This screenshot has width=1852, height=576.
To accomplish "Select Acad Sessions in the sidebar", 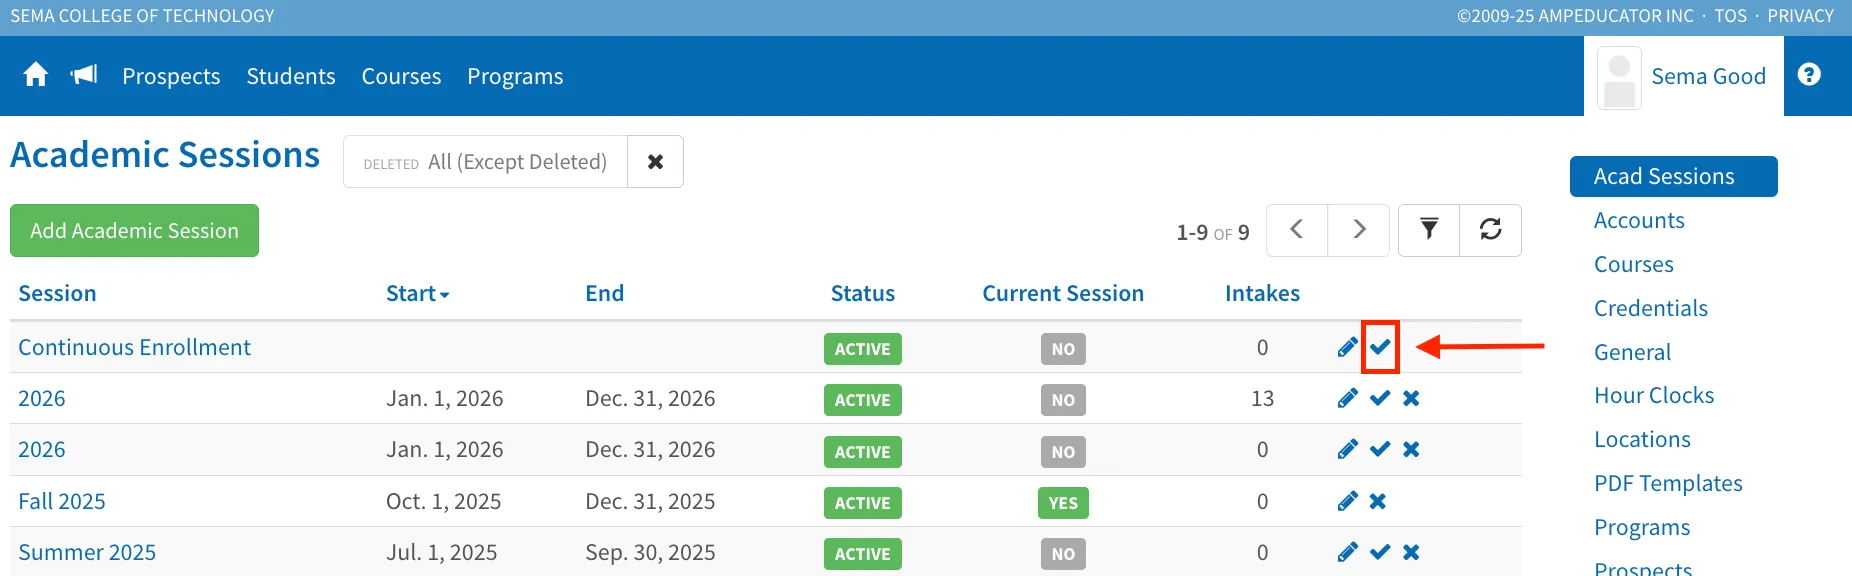I will (x=1673, y=176).
